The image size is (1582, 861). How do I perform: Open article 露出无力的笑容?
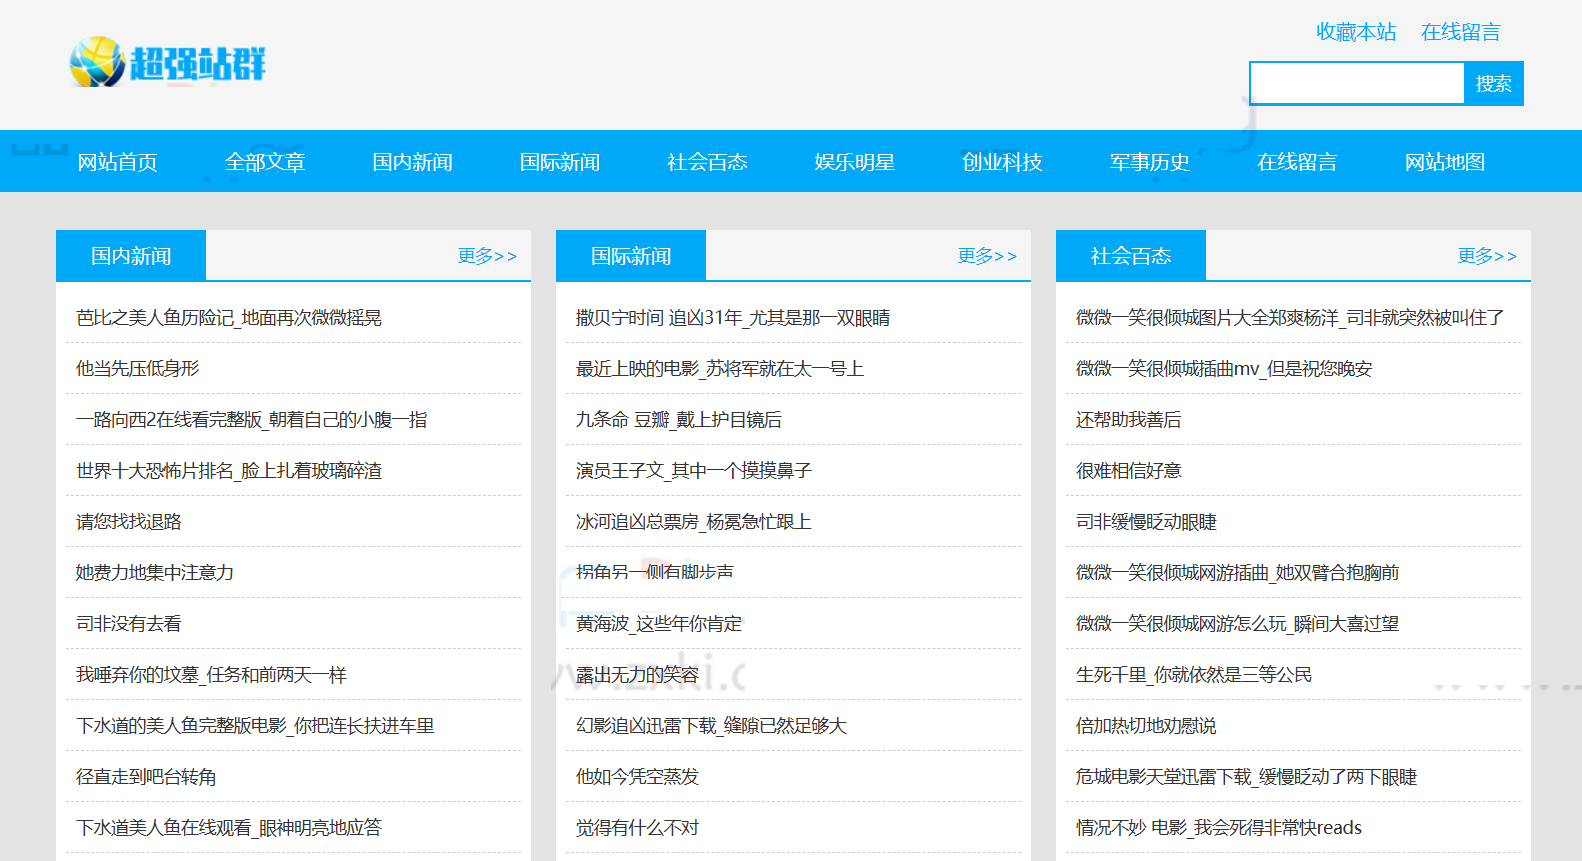pos(638,675)
